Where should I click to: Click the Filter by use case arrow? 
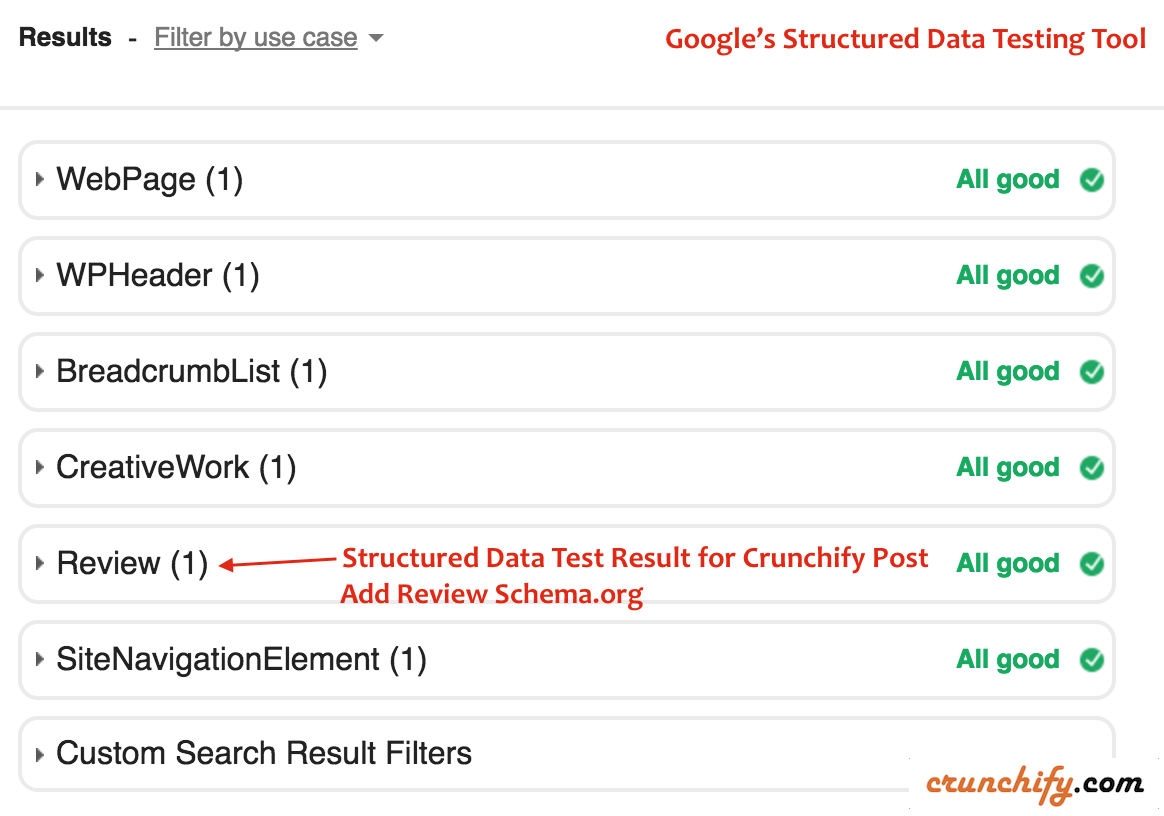click(x=376, y=39)
